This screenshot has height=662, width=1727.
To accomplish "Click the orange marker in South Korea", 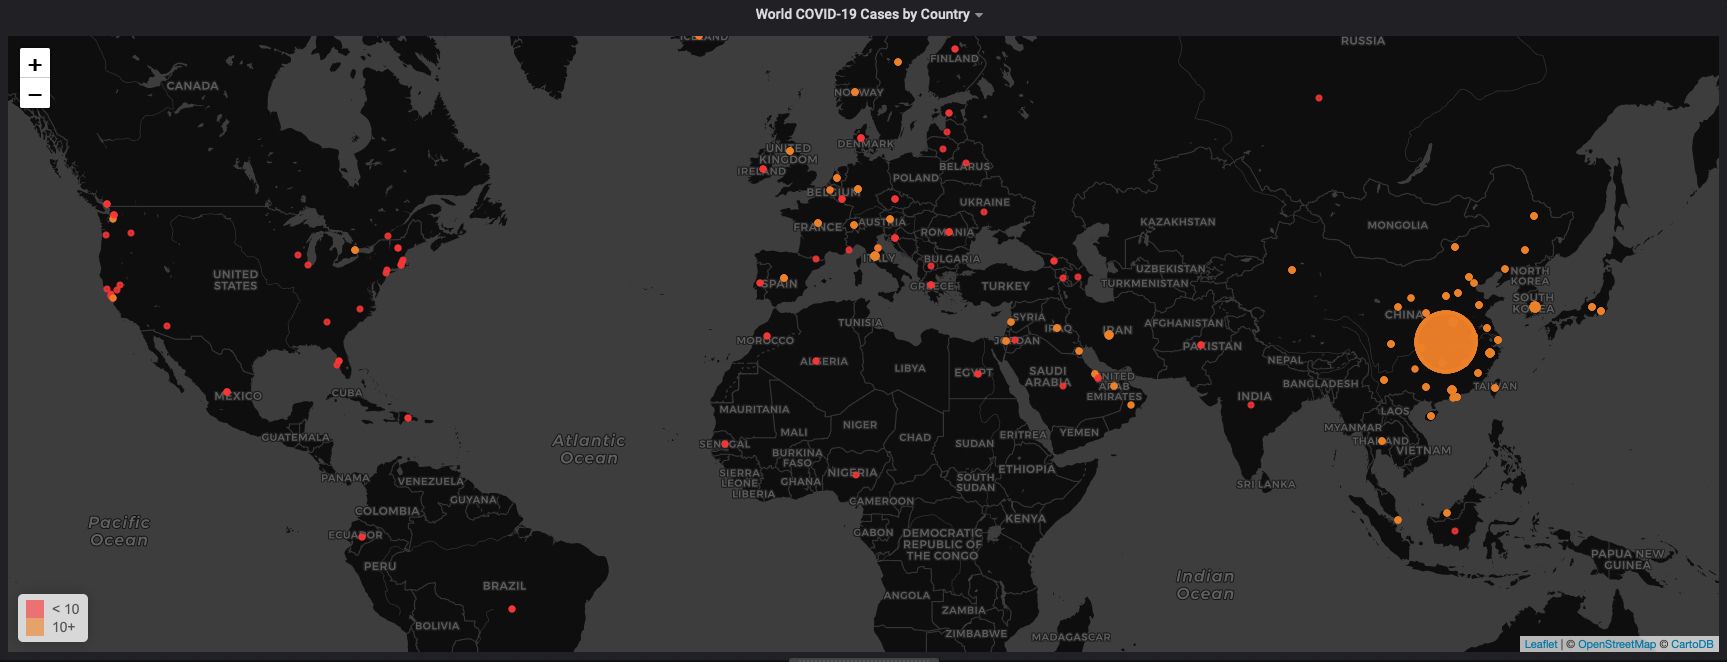I will click(x=1535, y=307).
